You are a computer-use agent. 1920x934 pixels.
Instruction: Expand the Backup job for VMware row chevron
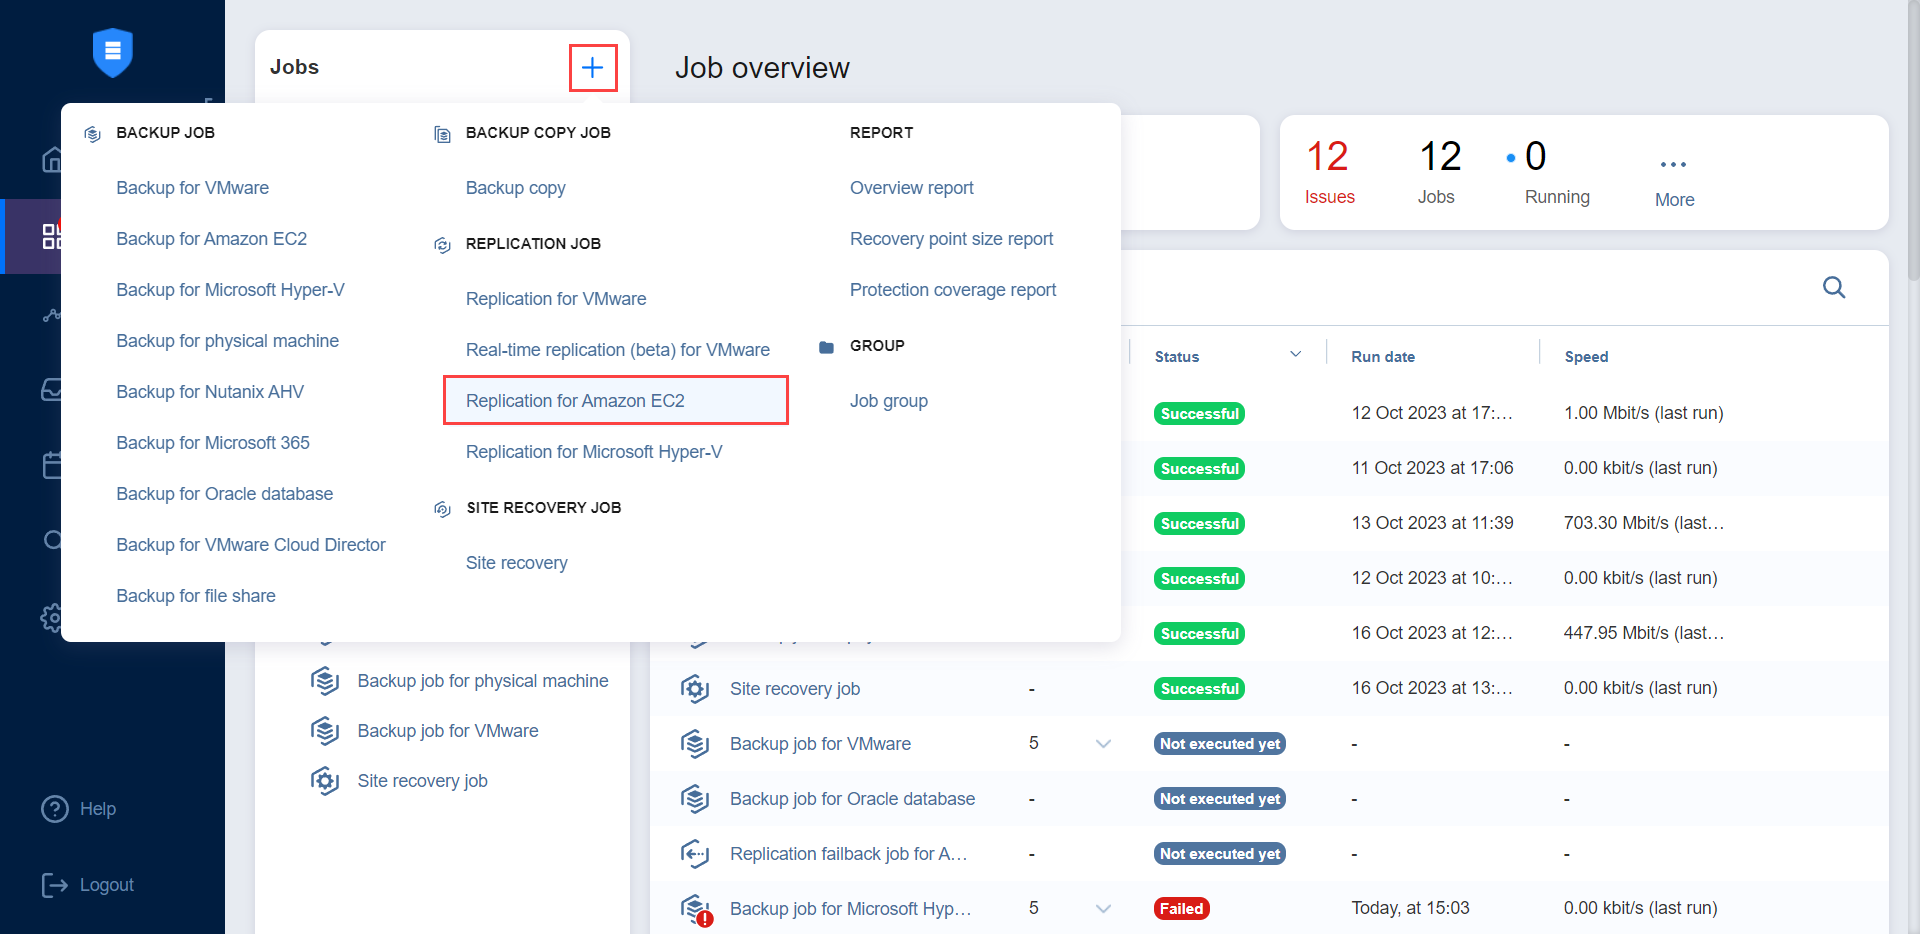coord(1103,744)
